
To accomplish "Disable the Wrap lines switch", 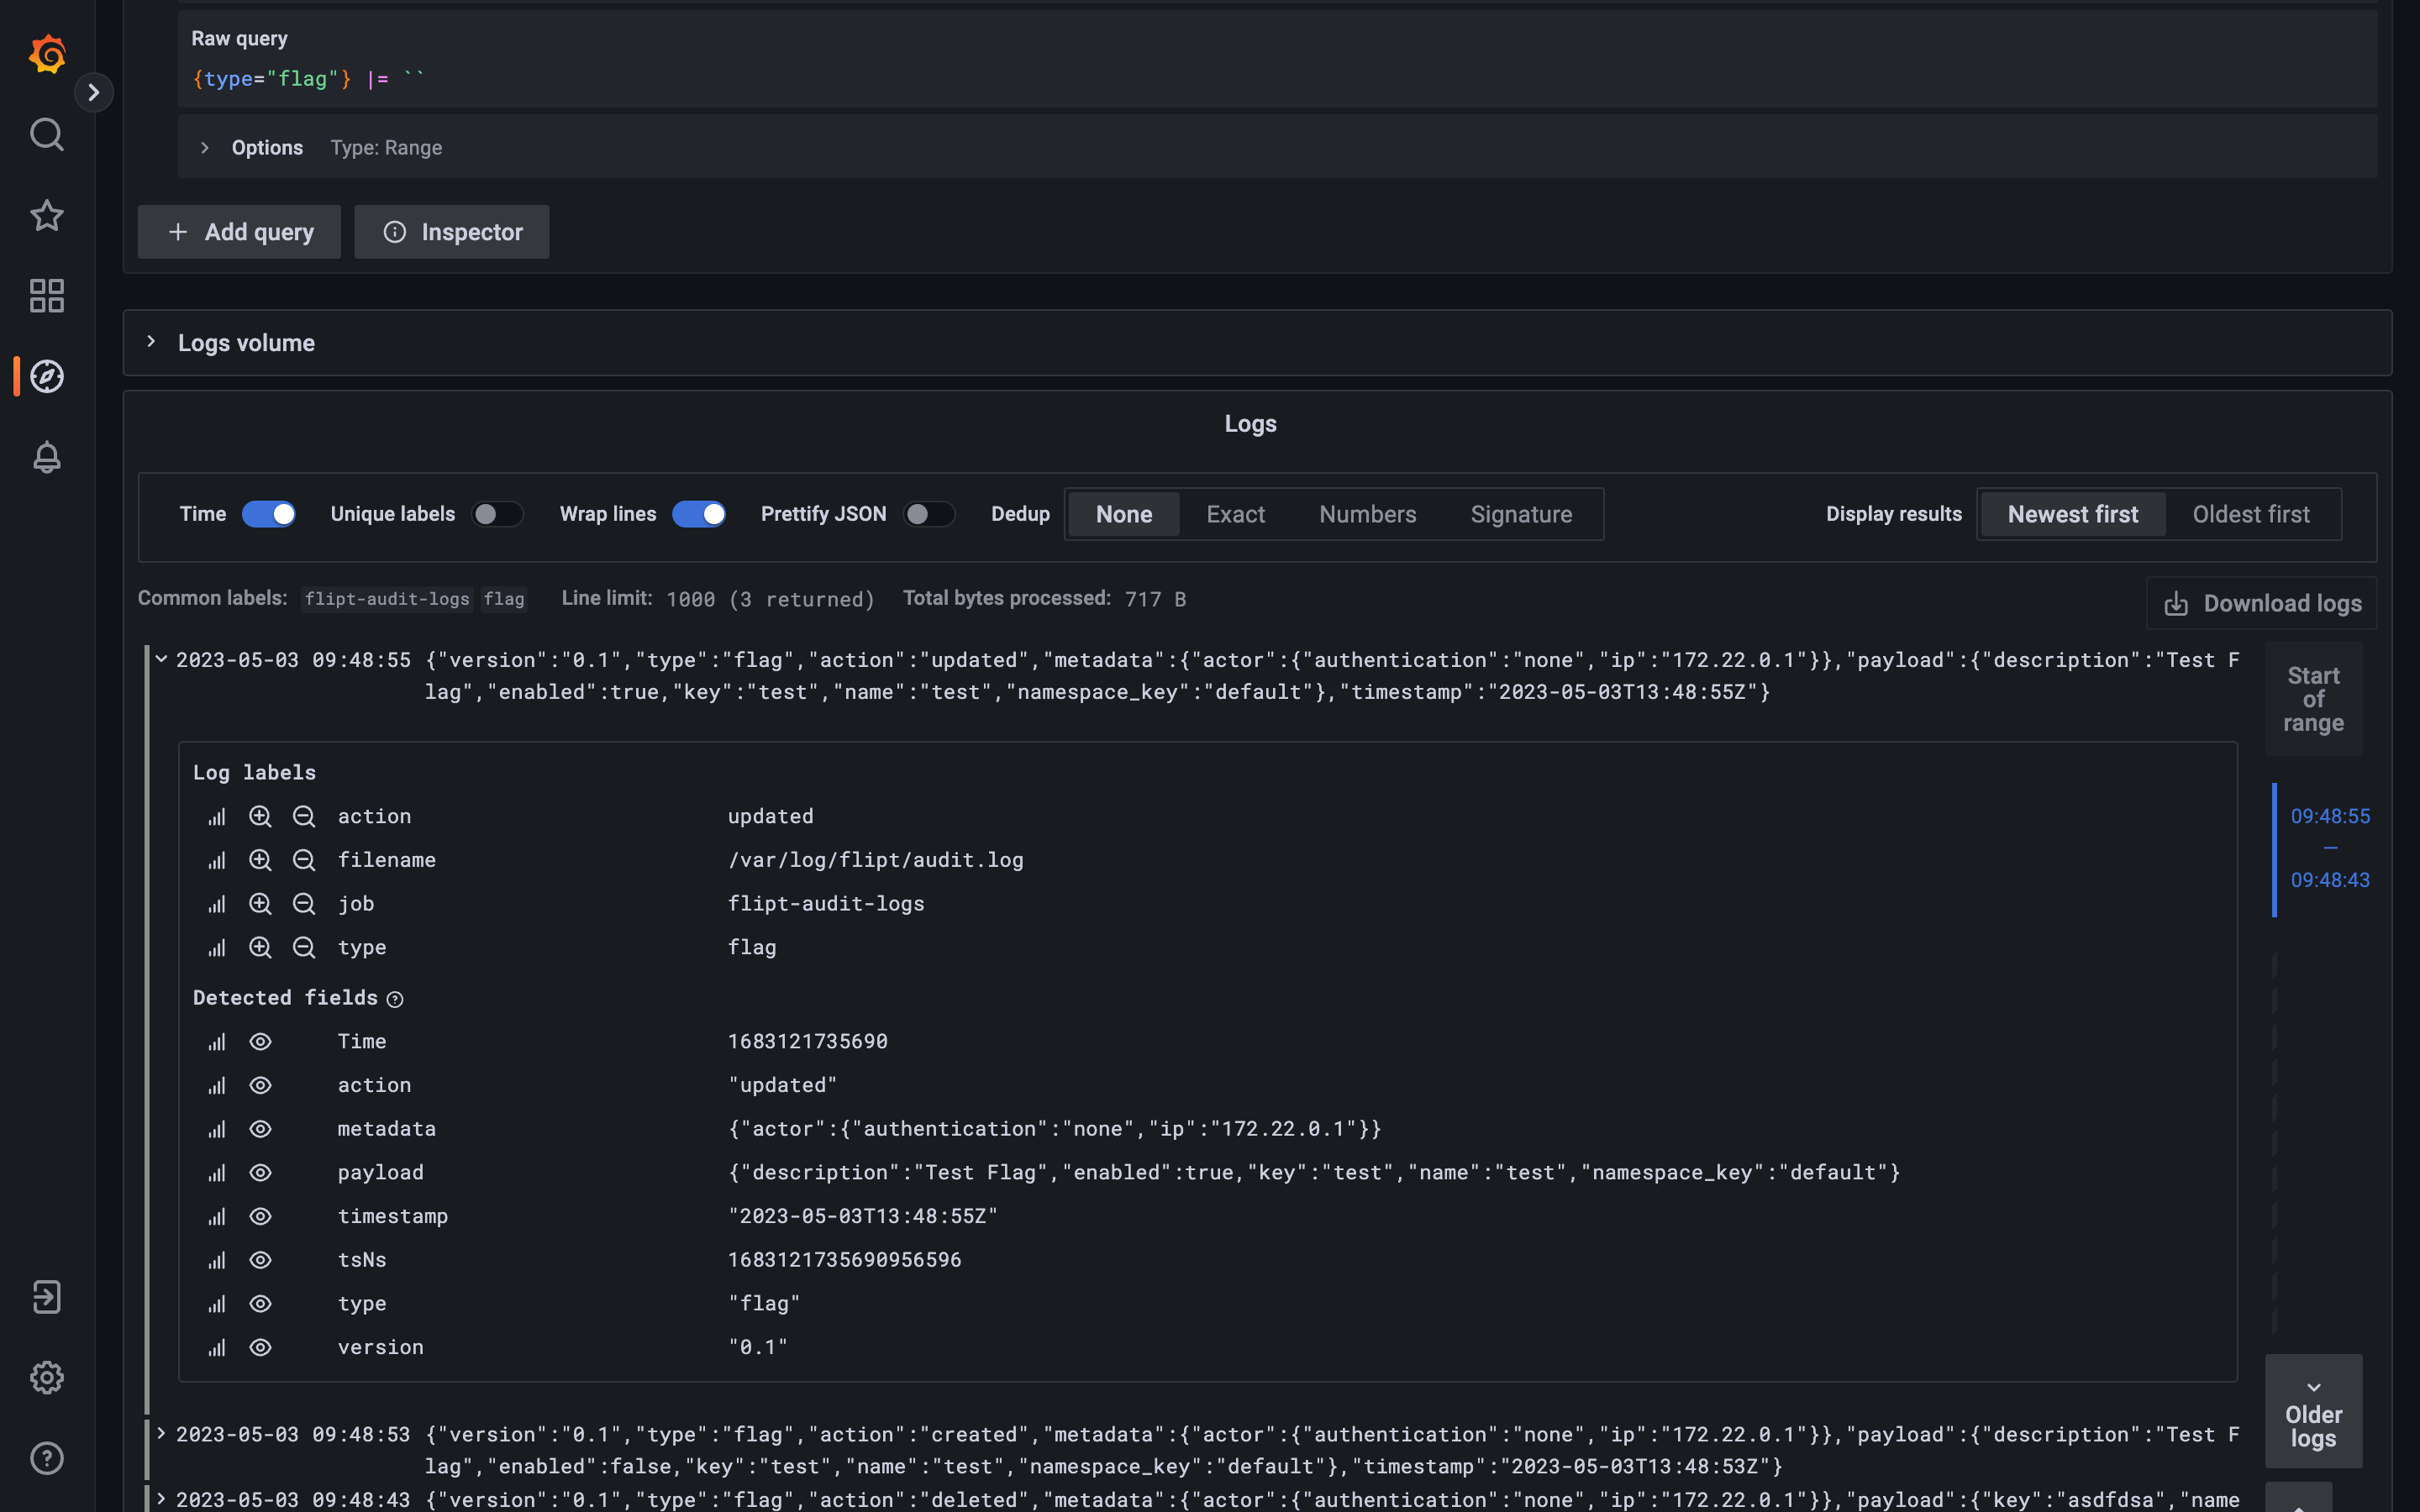I will pos(698,514).
